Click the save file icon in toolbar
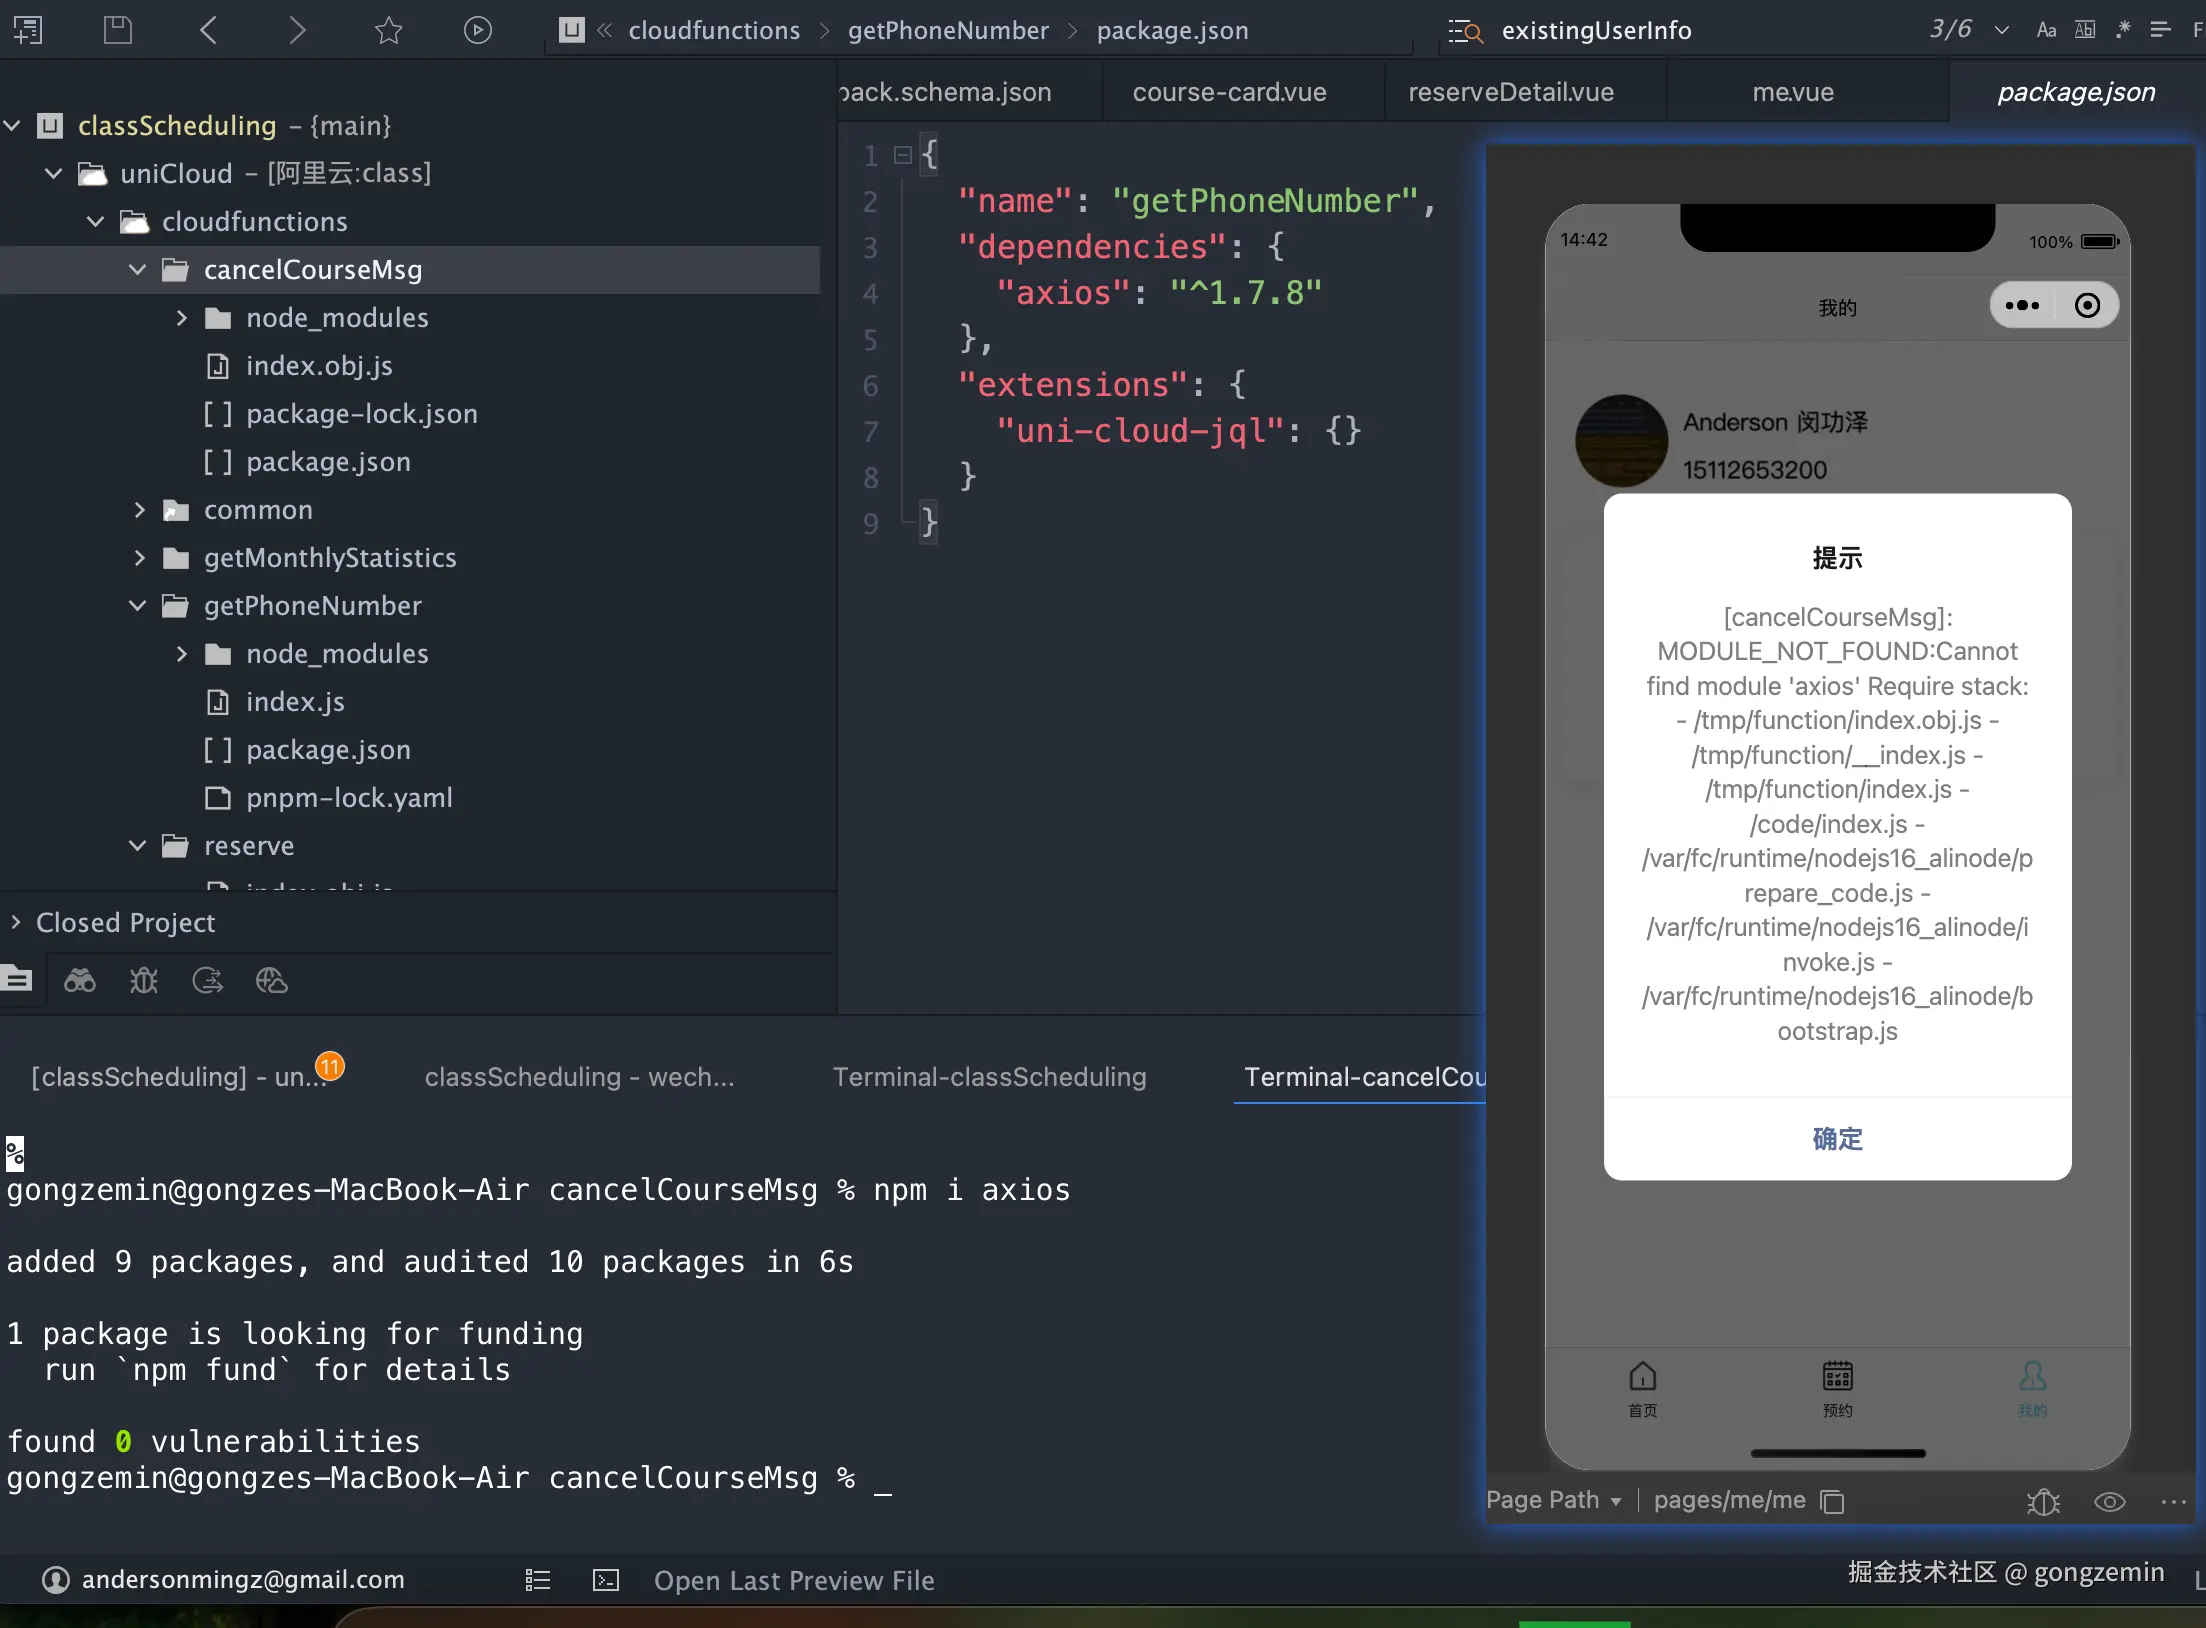This screenshot has width=2206, height=1628. click(118, 30)
